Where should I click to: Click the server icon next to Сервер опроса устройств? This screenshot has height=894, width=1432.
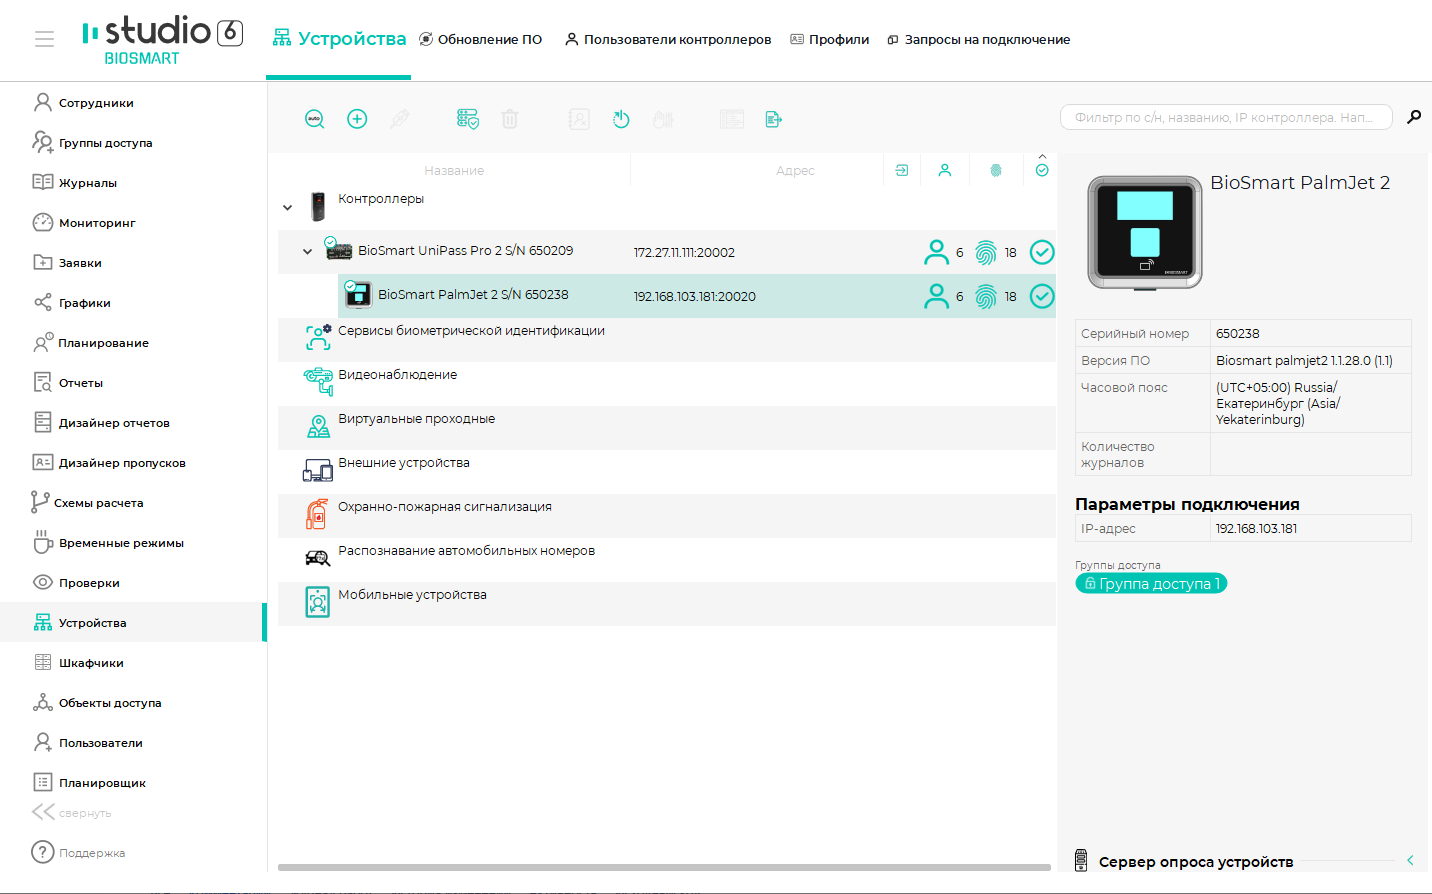pyautogui.click(x=1081, y=860)
